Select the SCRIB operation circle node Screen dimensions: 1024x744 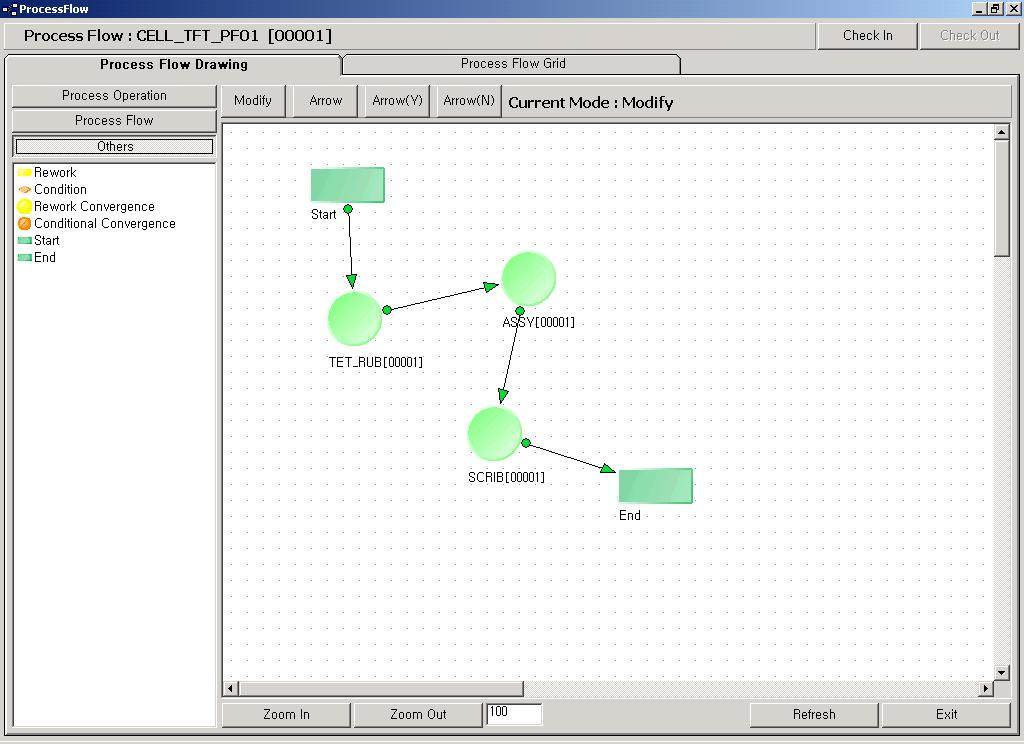pos(494,434)
